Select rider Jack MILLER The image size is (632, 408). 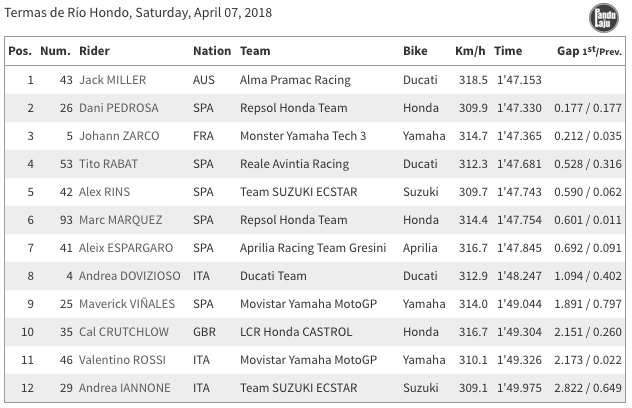pos(112,79)
